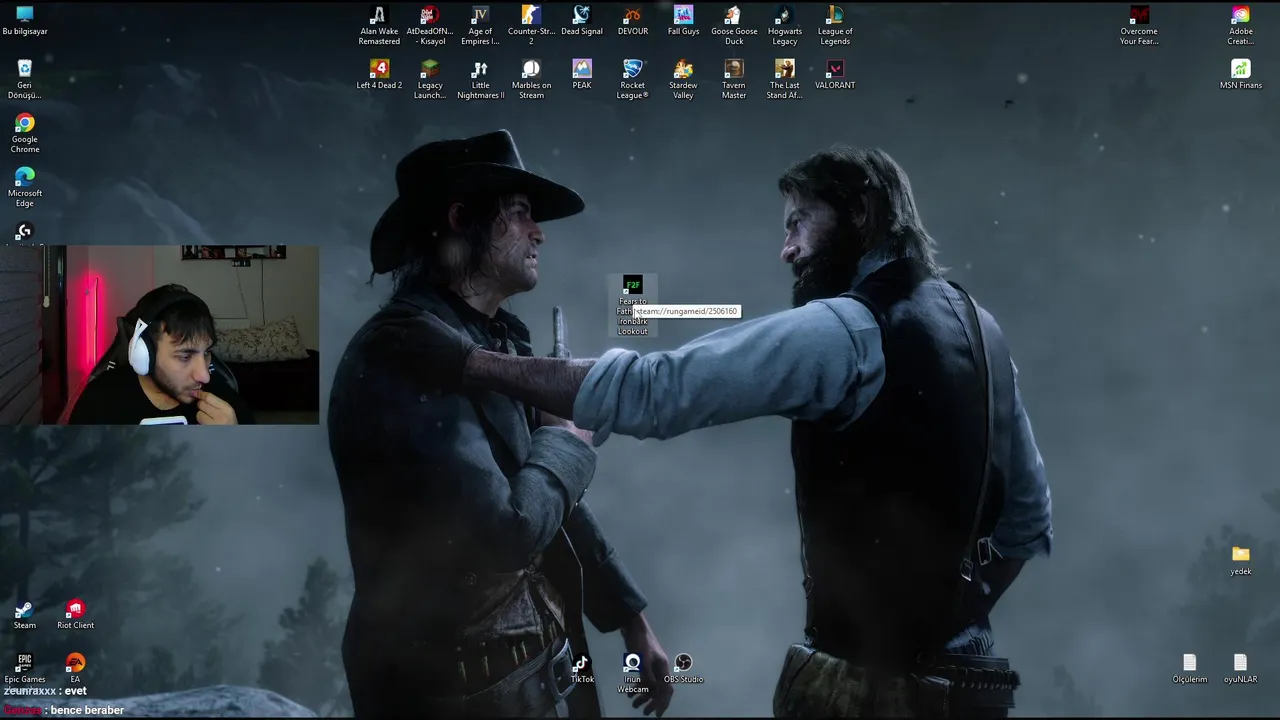Open the DEVOUR game shortcut
Viewport: 1280px width, 720px height.
click(633, 22)
